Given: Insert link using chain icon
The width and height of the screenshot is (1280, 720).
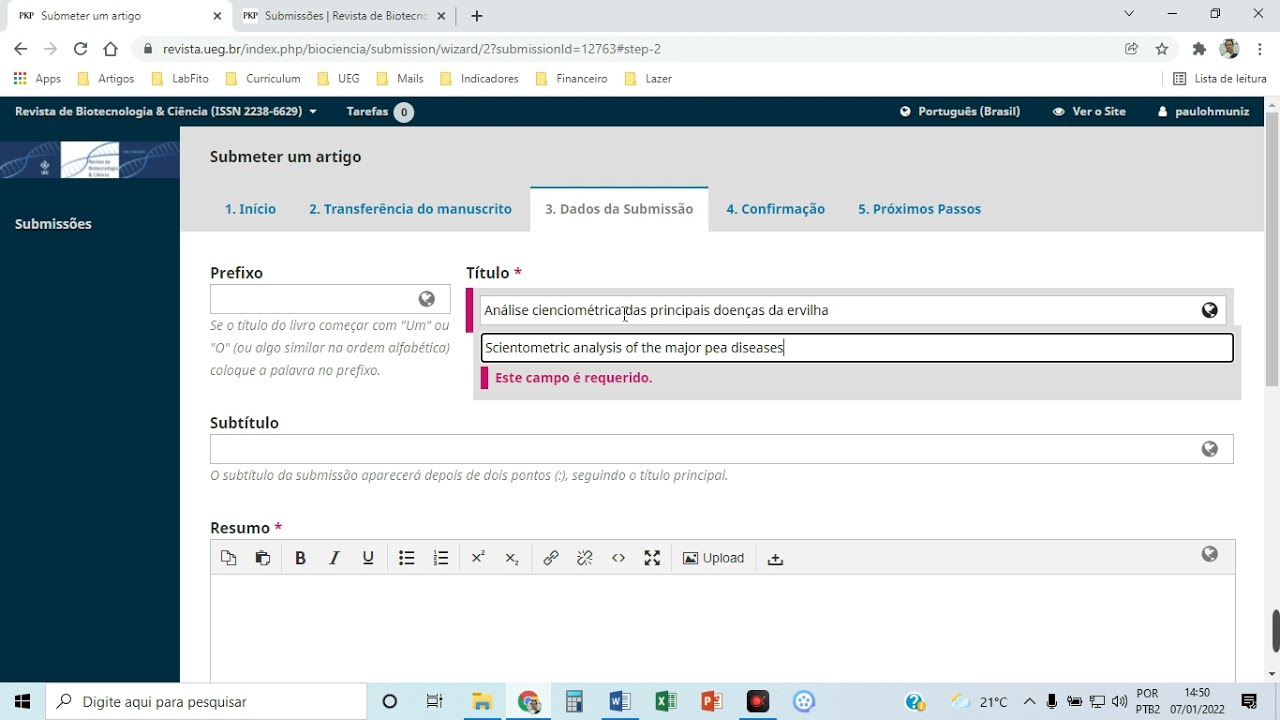Looking at the screenshot, I should [x=551, y=558].
